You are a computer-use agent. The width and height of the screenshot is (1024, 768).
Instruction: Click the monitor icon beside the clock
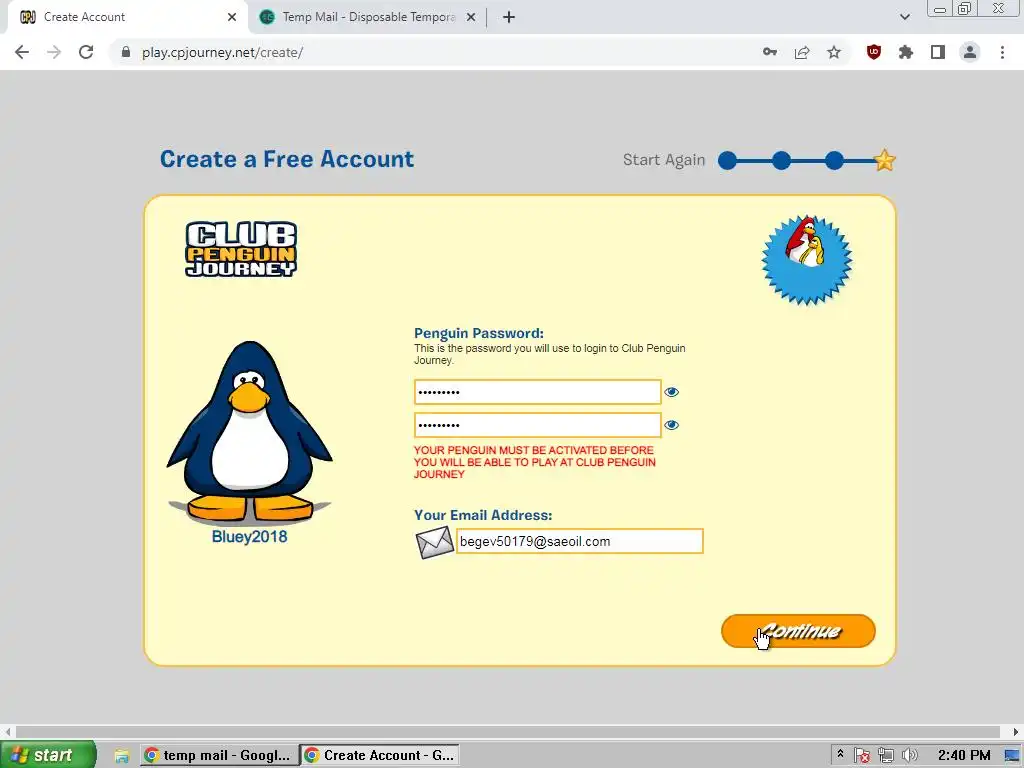(1012, 756)
